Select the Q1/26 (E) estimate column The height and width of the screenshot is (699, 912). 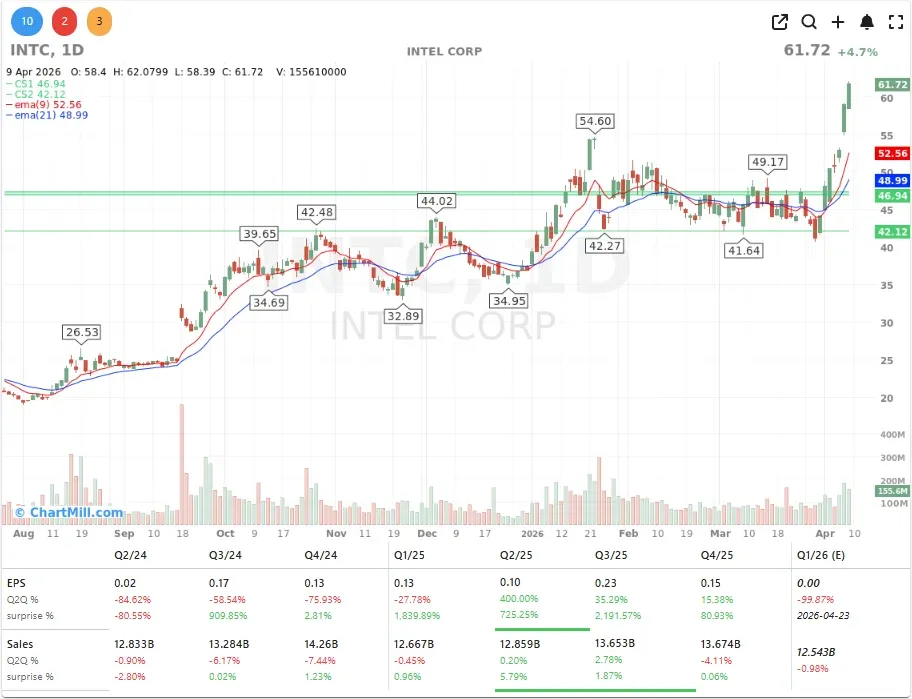tap(820, 554)
